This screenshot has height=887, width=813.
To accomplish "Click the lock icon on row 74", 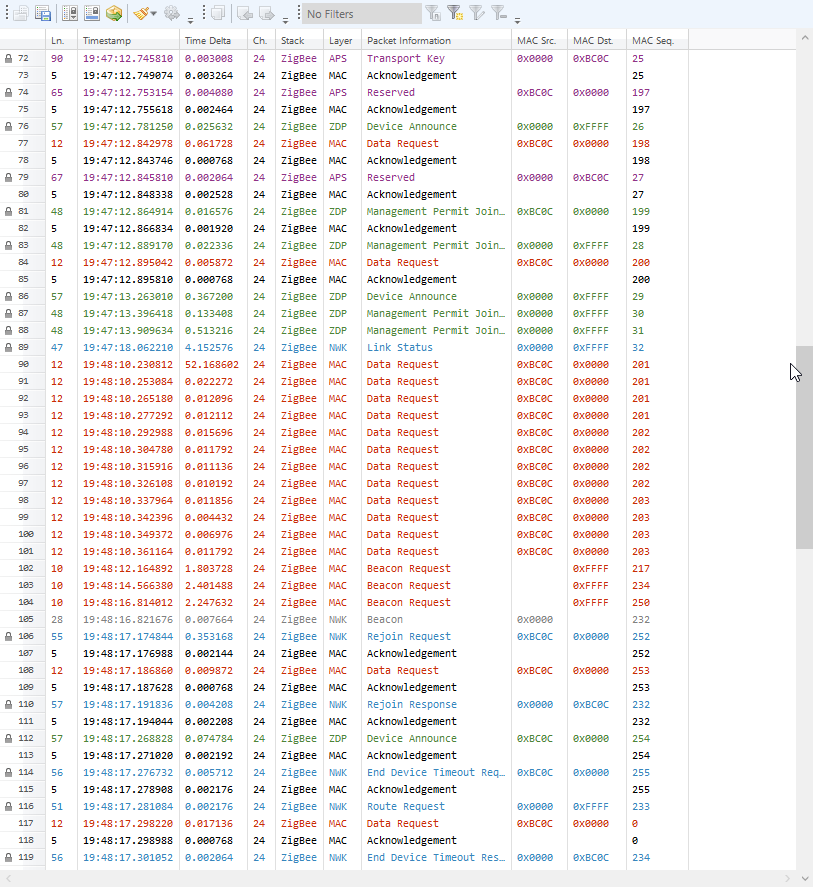I will 8,92.
